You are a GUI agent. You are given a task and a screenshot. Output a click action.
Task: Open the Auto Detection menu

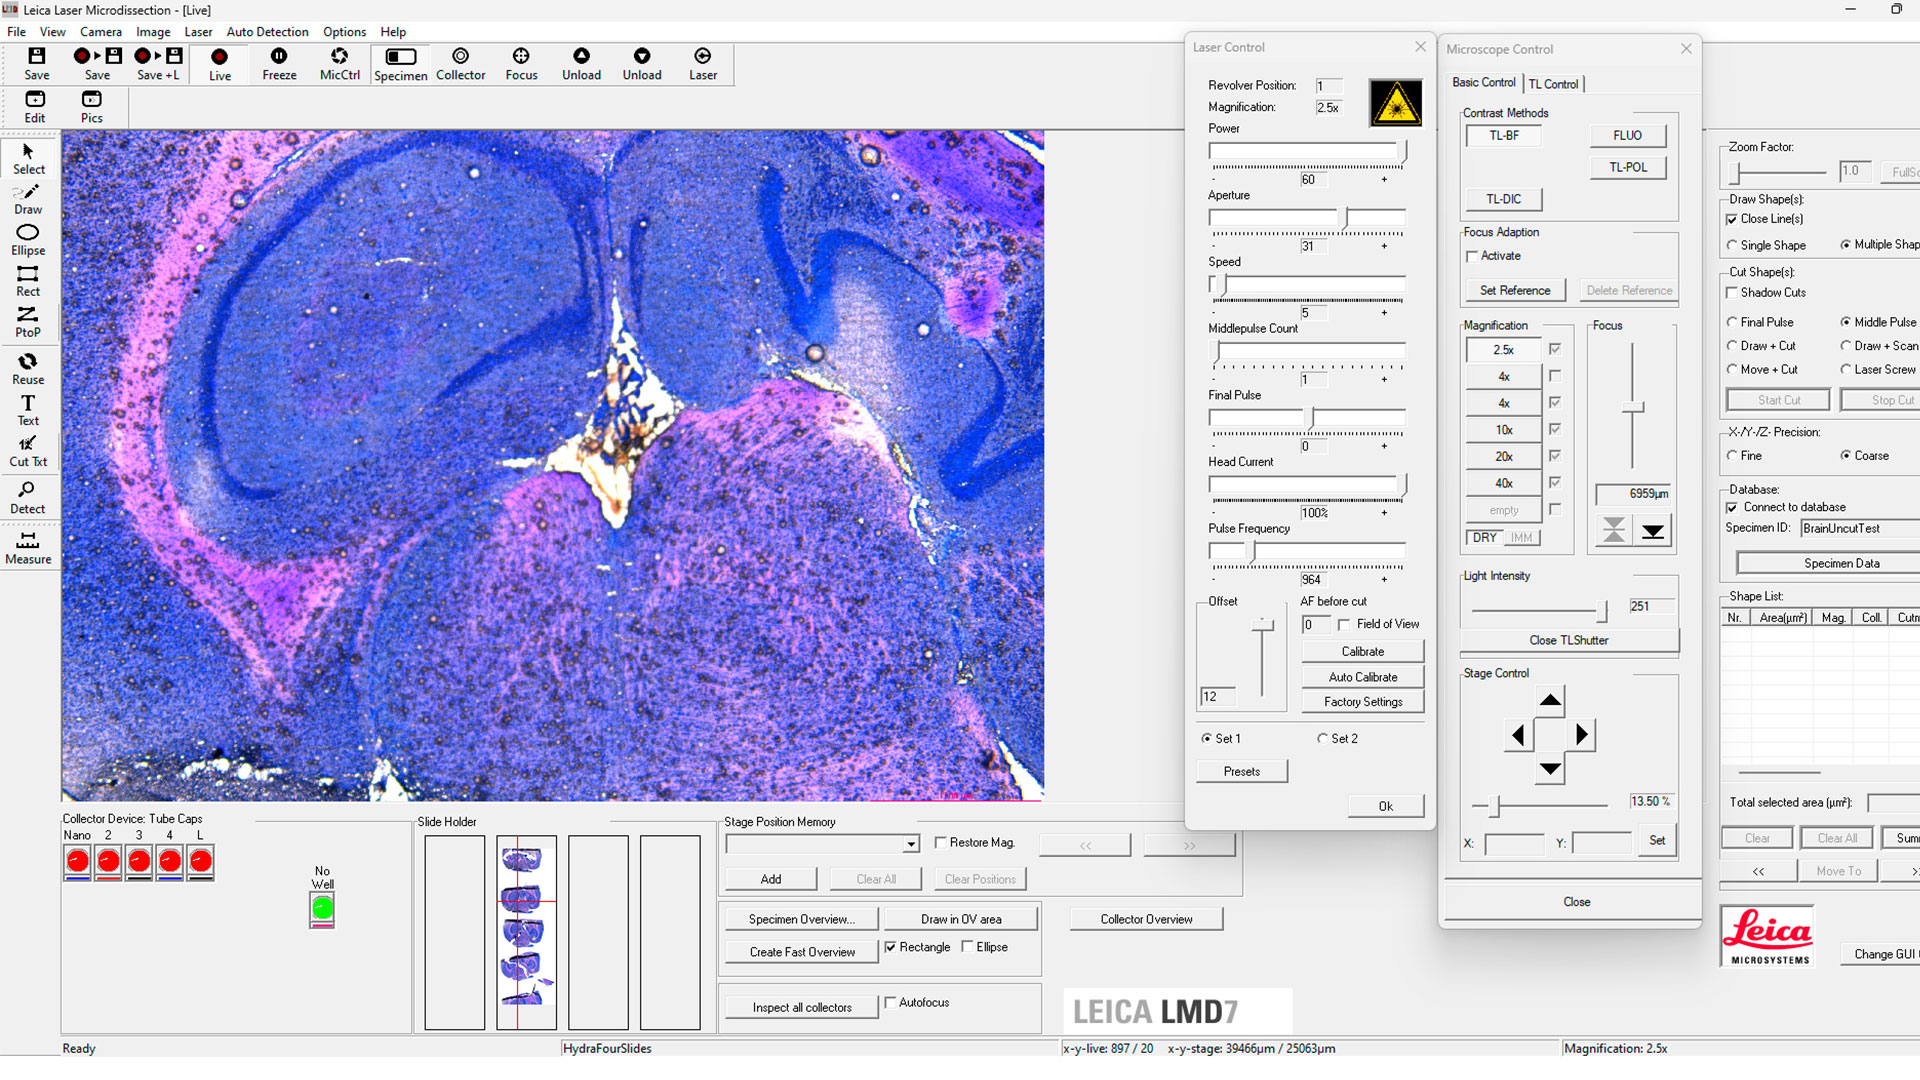point(267,32)
